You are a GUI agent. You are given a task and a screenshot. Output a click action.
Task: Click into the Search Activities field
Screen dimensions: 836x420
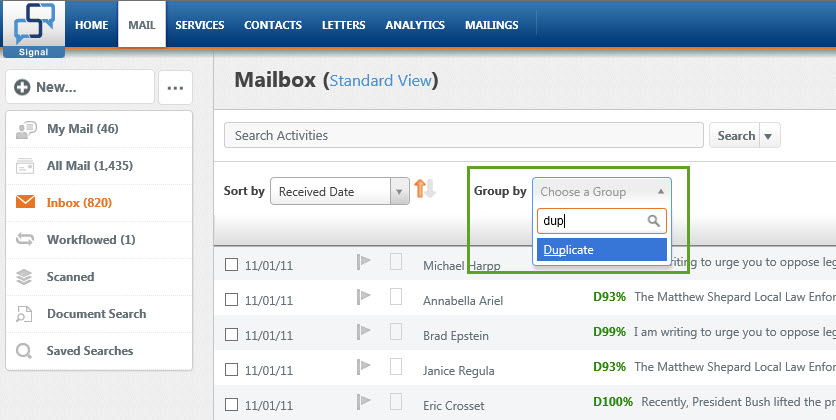(x=464, y=135)
